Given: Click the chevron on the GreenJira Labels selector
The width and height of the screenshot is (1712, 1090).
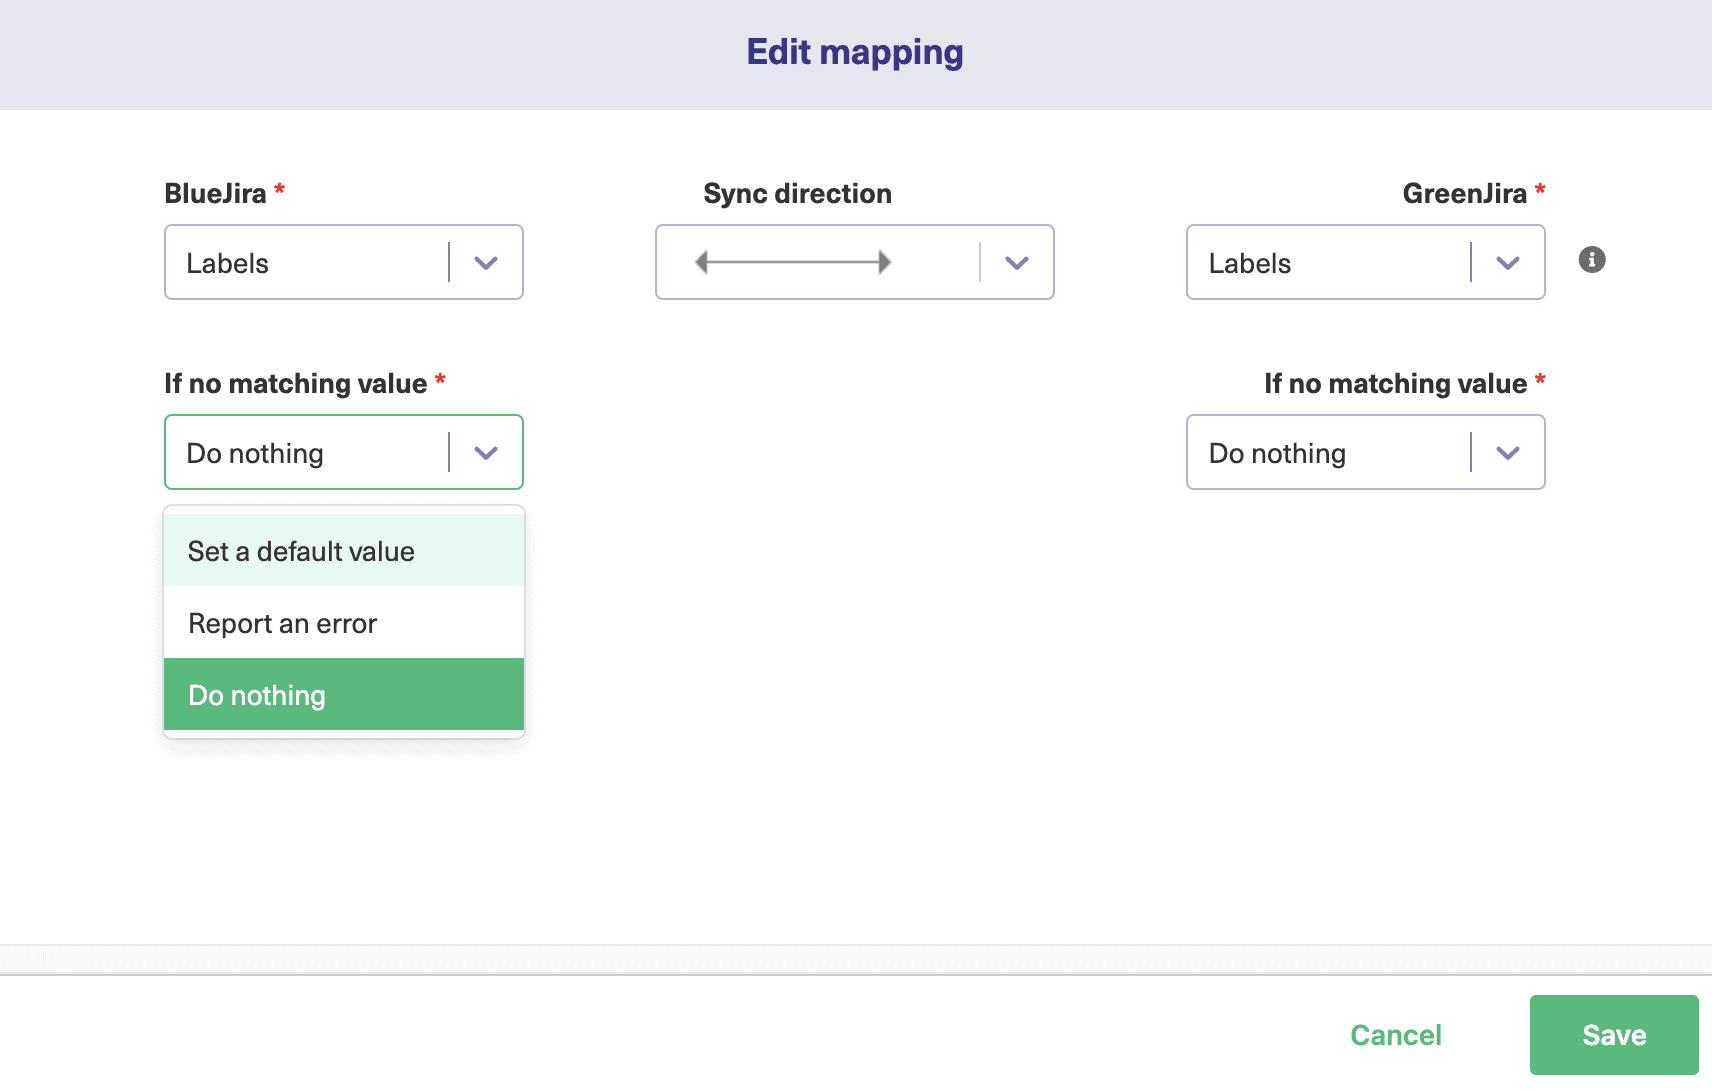Looking at the screenshot, I should click(x=1508, y=262).
